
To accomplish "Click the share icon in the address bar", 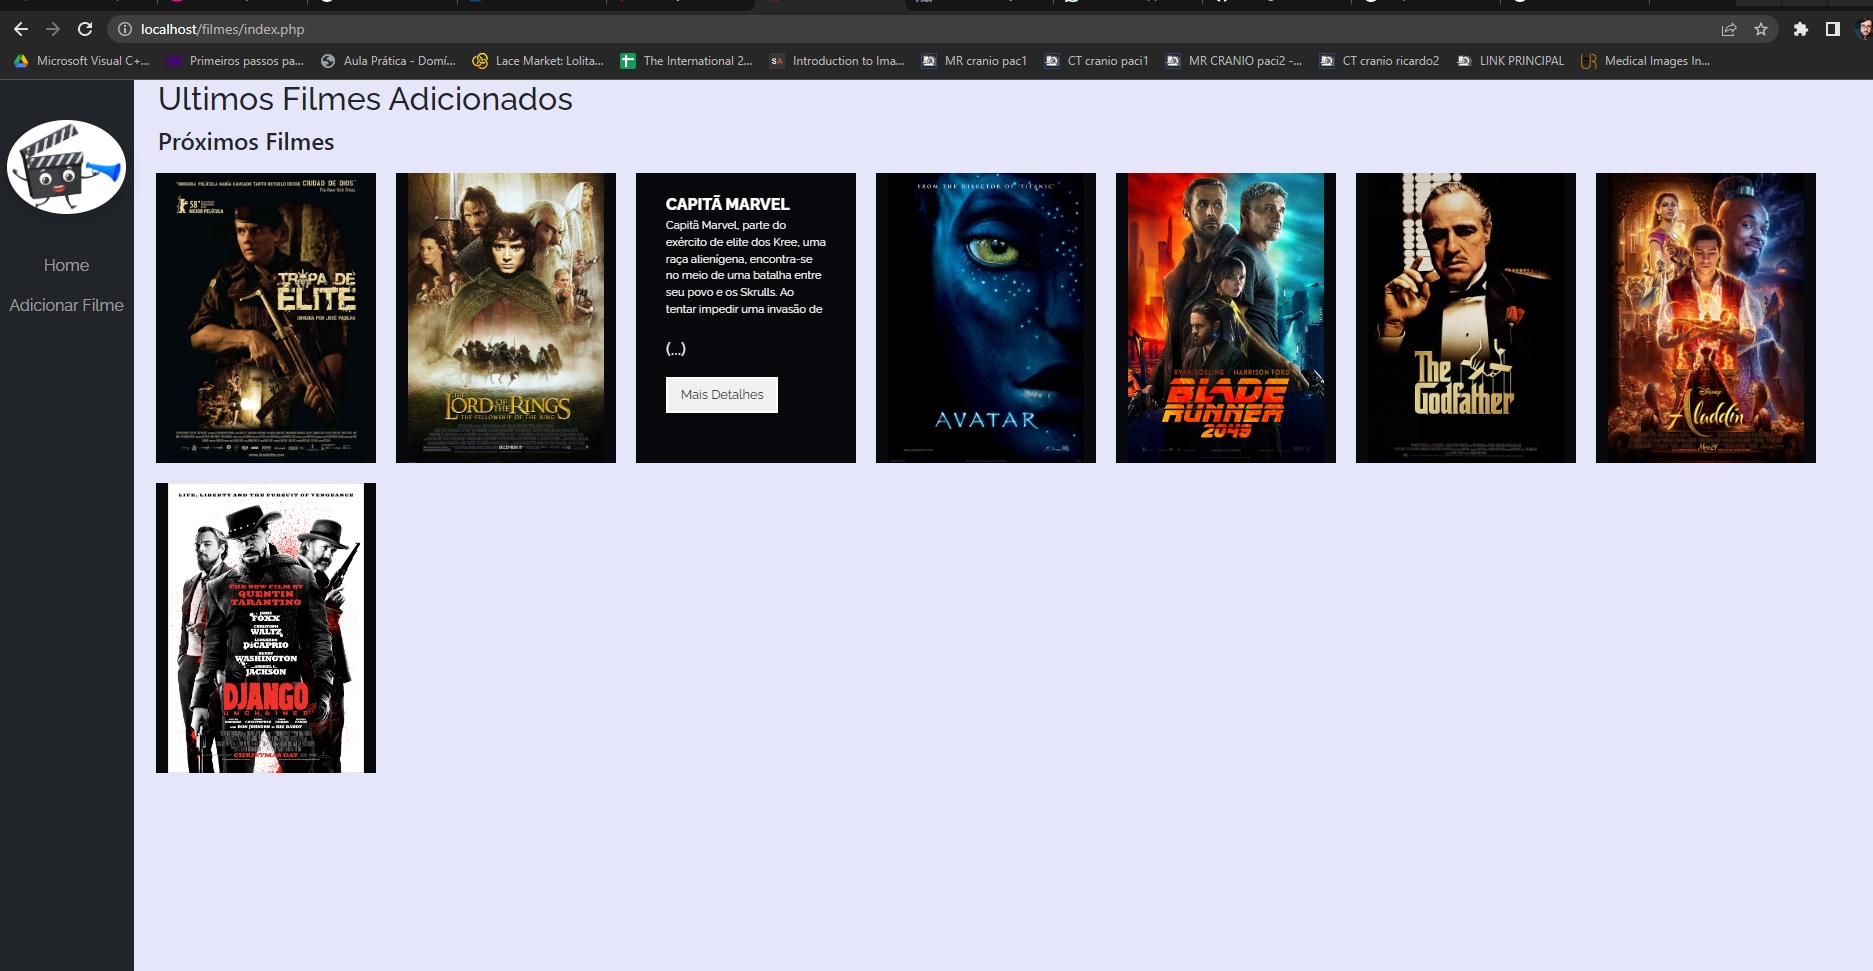I will pyautogui.click(x=1729, y=29).
